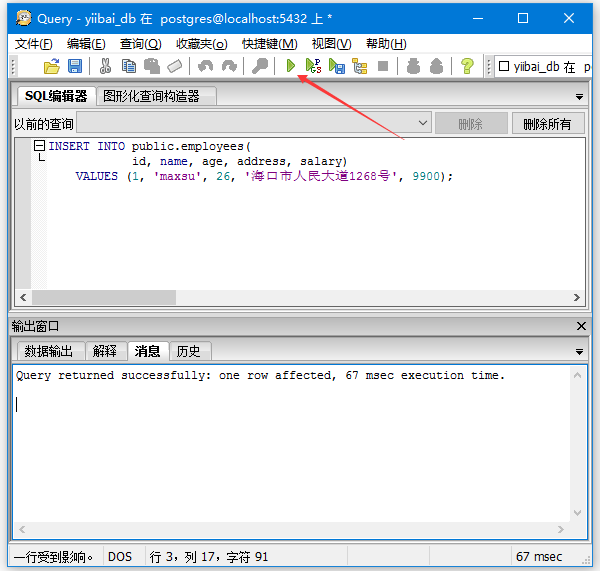Click the Execute pgScript icon
This screenshot has width=600, height=571.
(313, 66)
